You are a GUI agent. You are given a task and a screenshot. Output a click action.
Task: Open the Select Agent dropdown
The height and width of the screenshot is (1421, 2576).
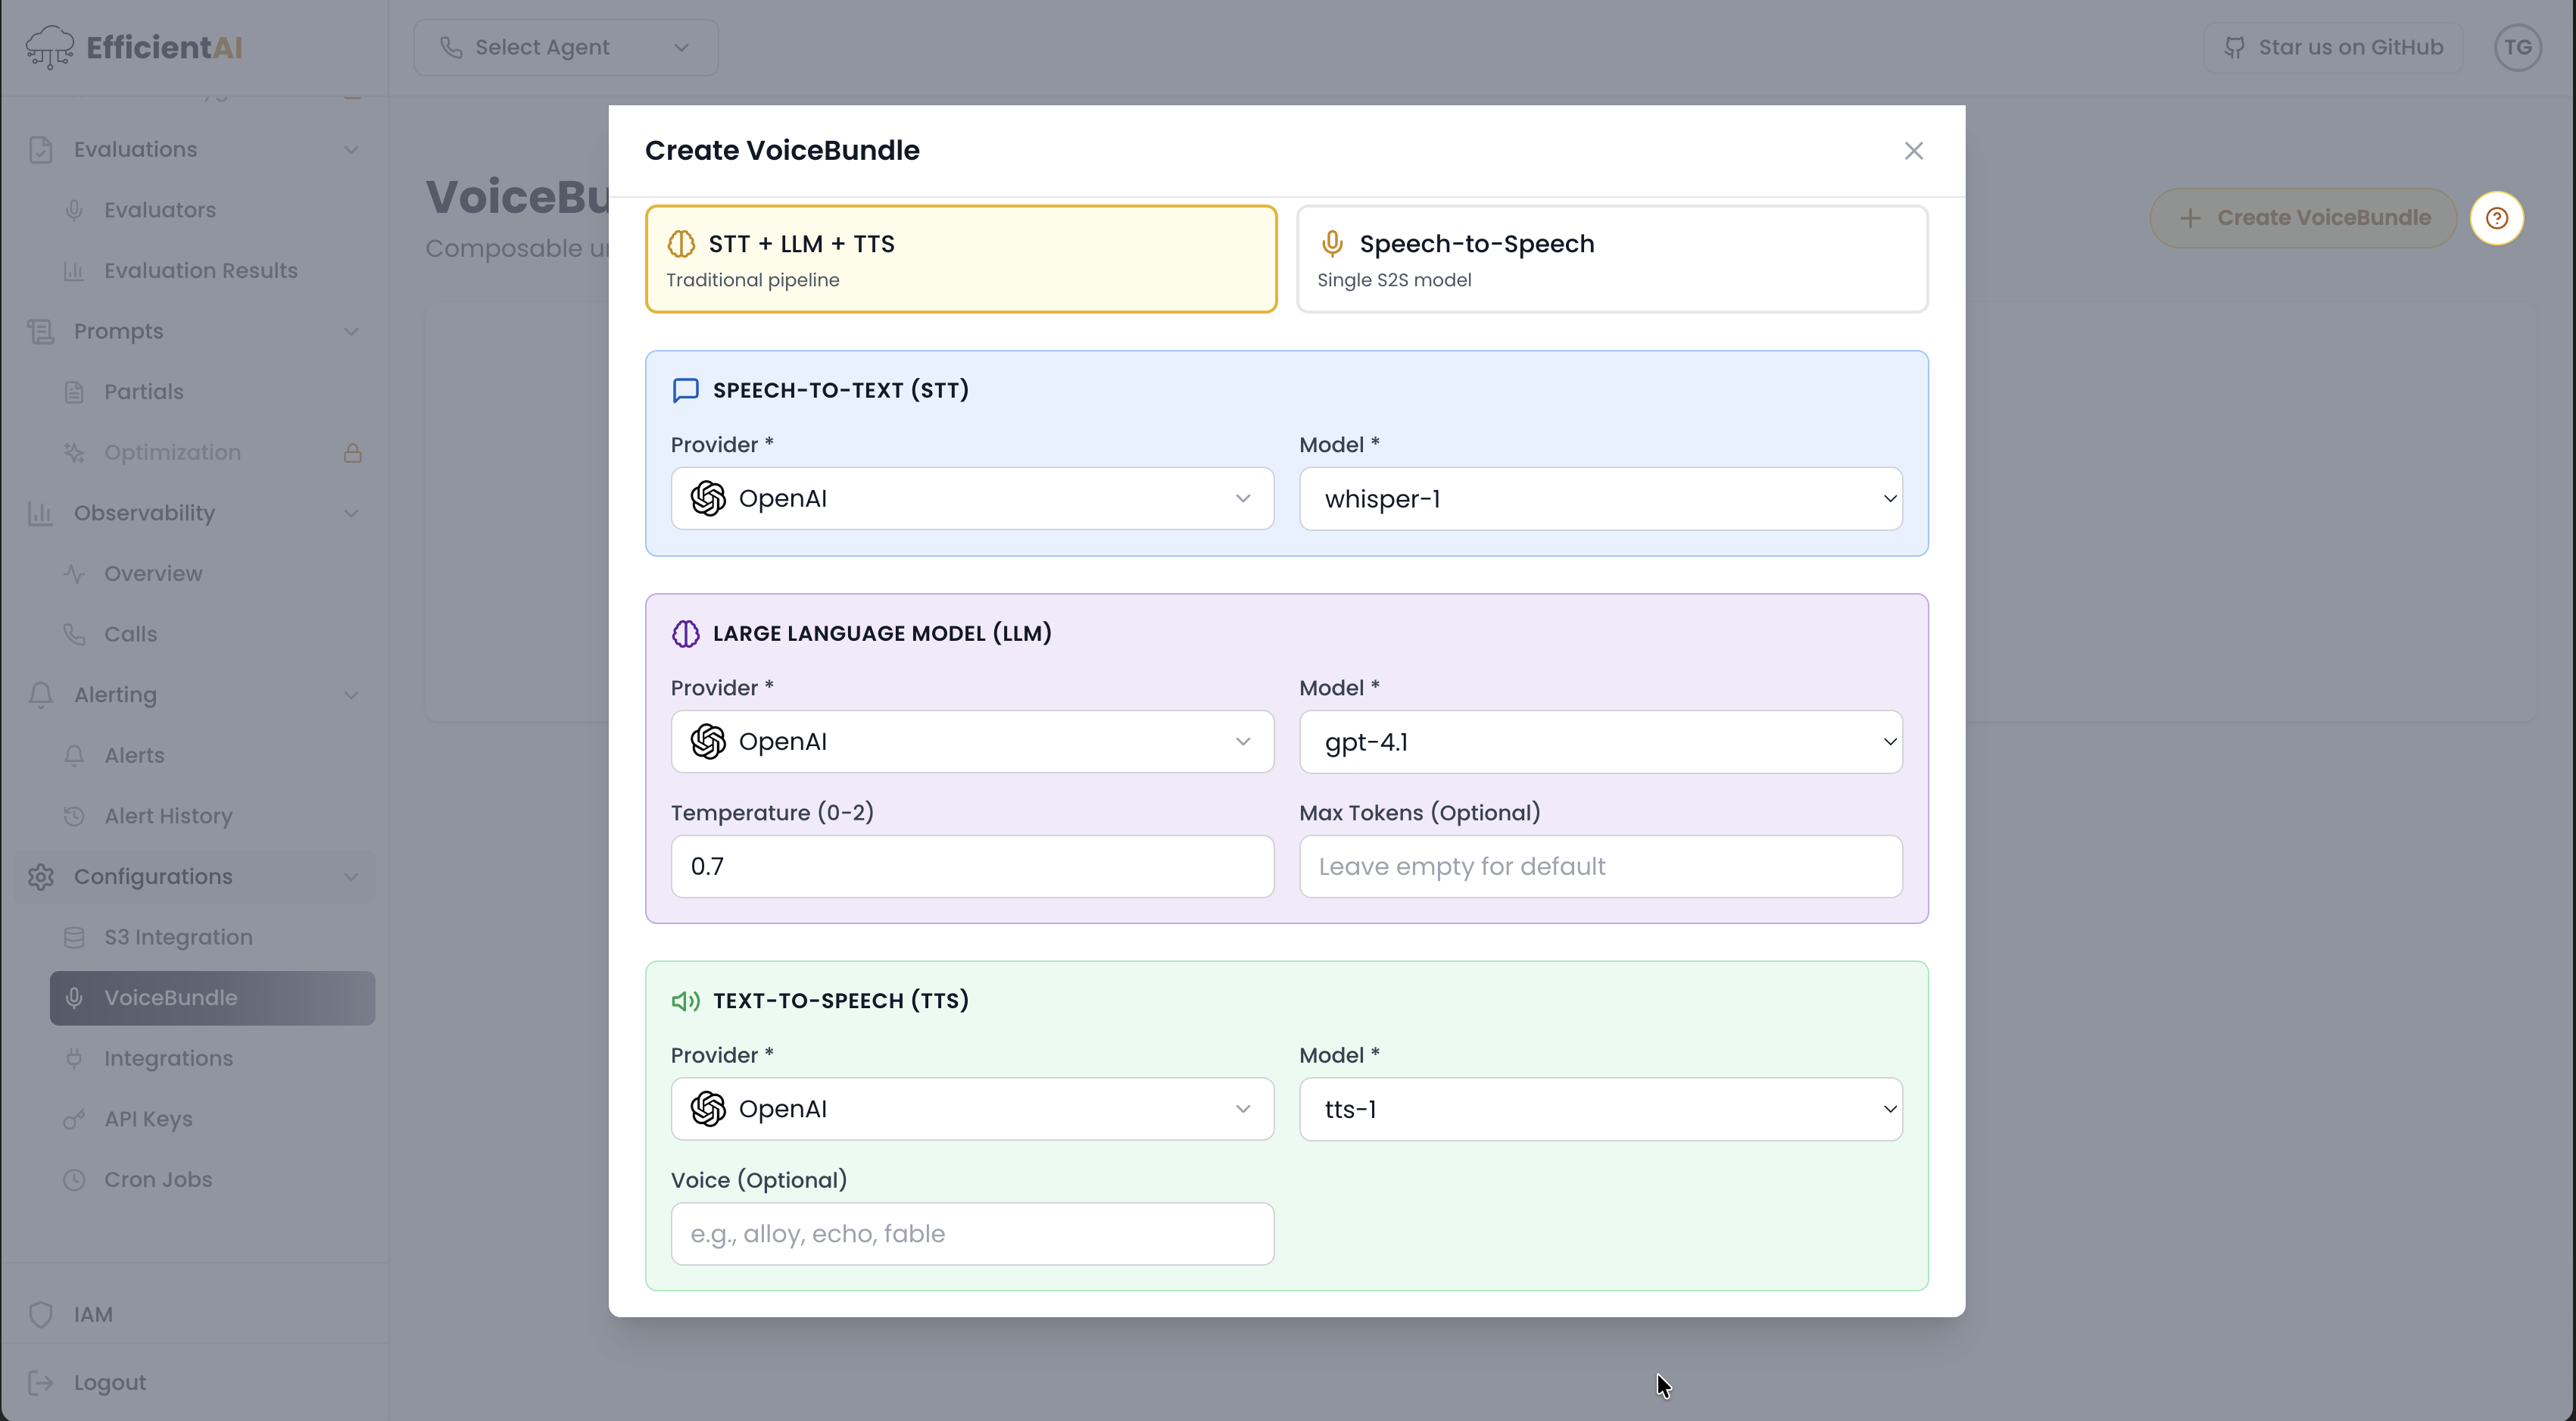[566, 47]
